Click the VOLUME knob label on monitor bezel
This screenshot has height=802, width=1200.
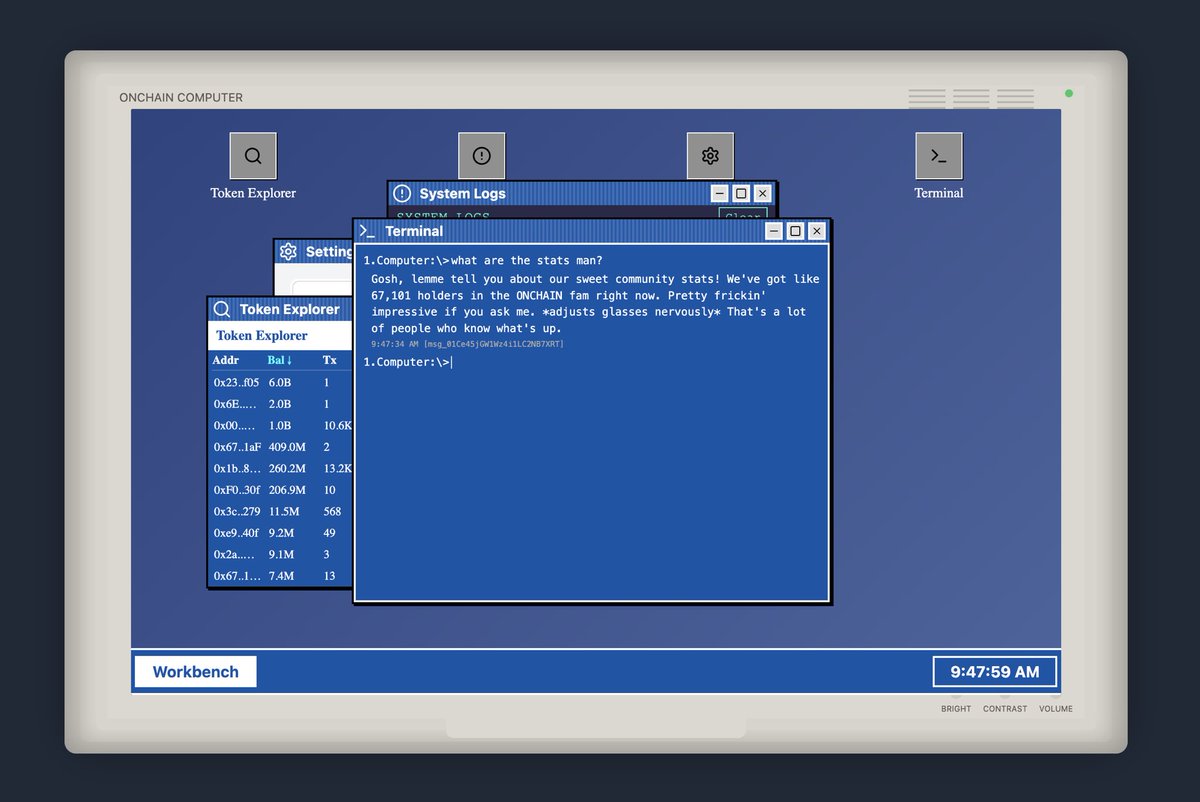click(1055, 709)
